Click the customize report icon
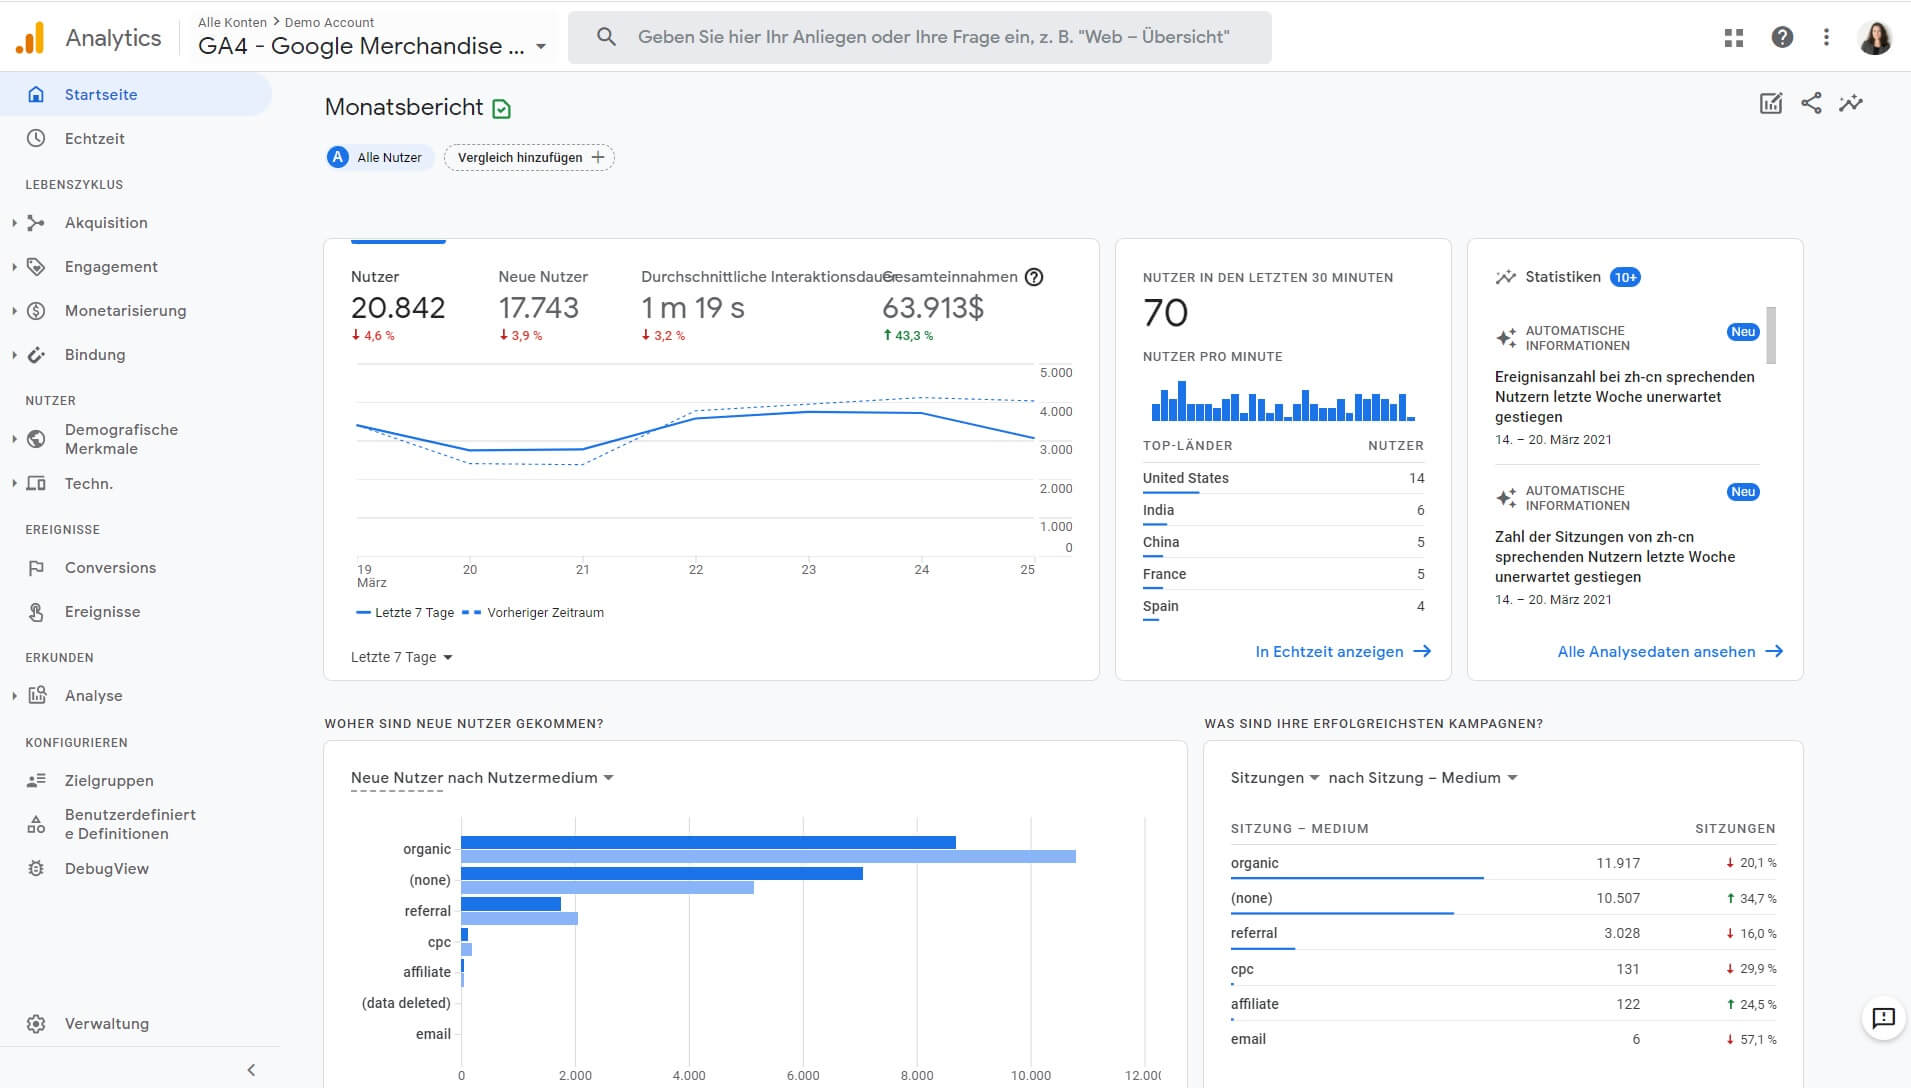The image size is (1911, 1088). pos(1770,103)
